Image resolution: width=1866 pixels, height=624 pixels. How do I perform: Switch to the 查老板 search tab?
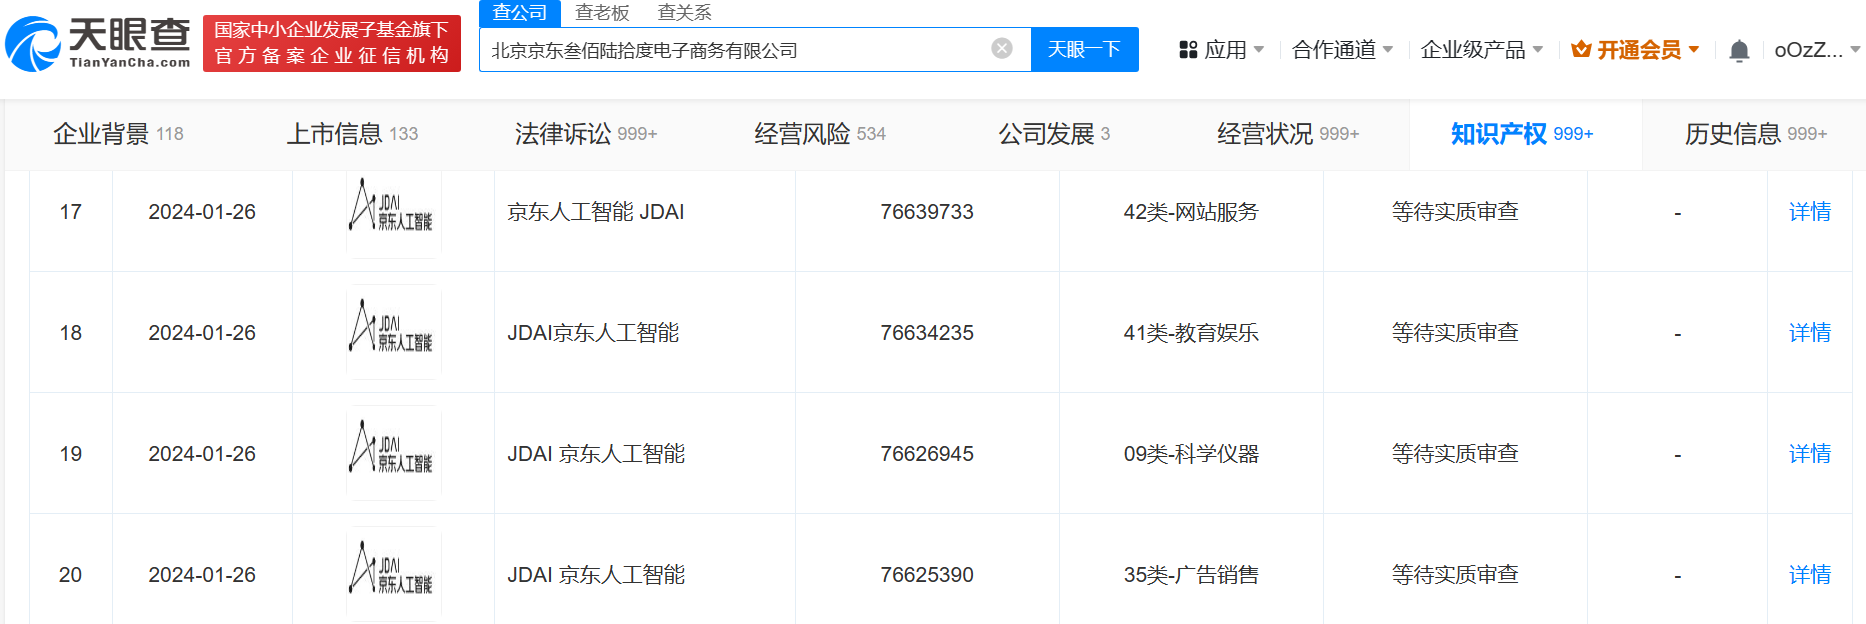(602, 13)
